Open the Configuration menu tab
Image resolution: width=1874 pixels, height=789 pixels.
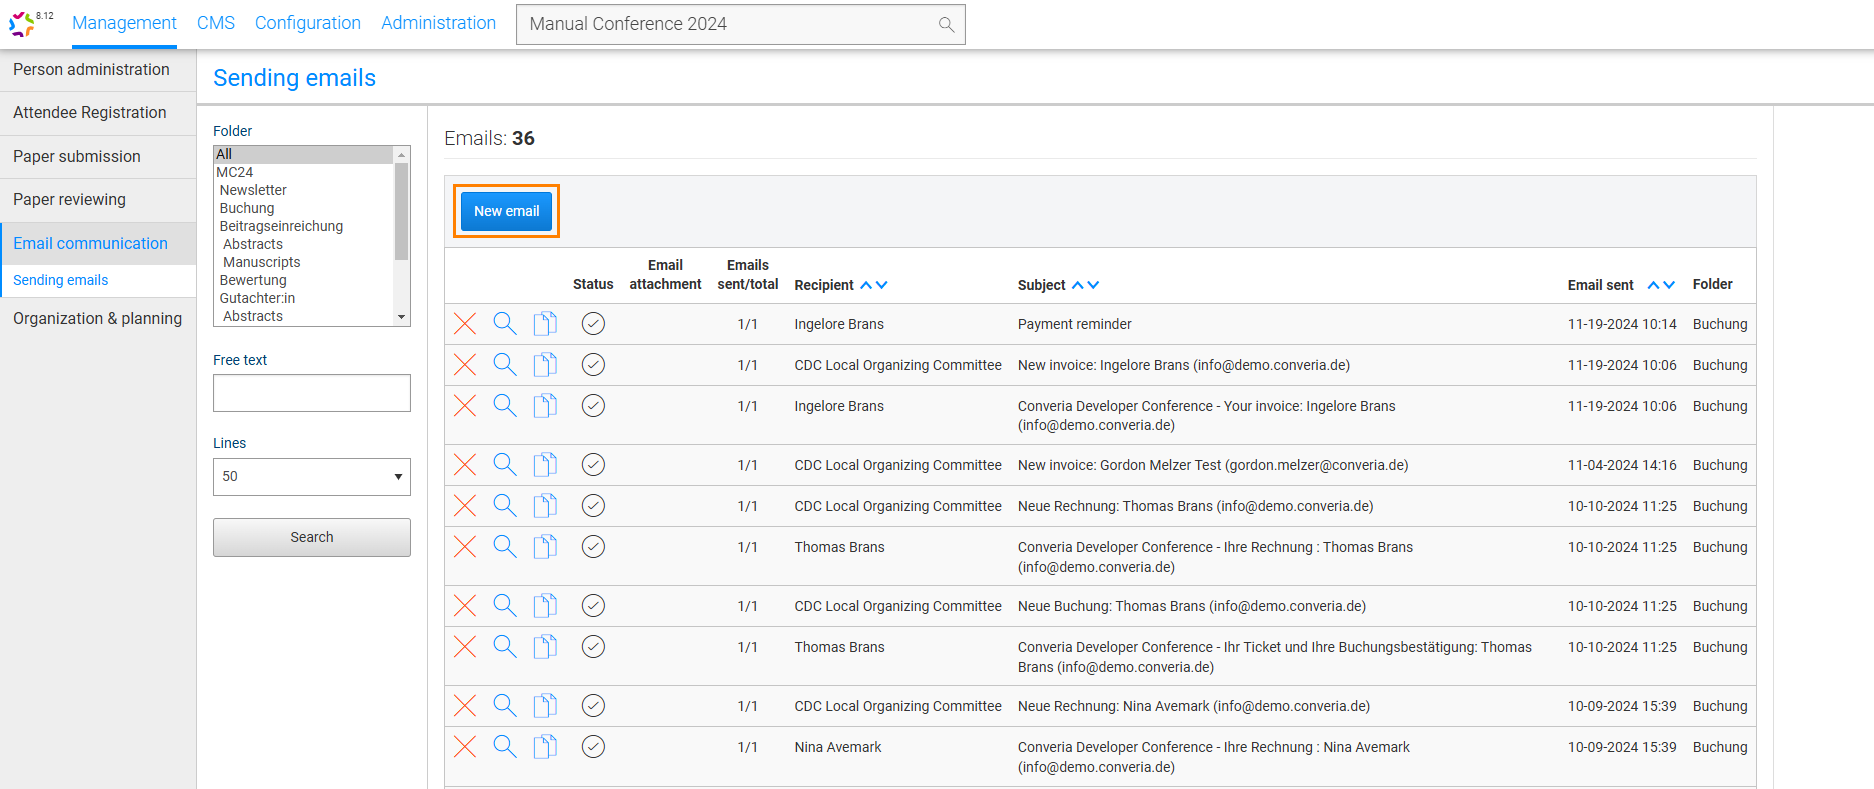[307, 23]
